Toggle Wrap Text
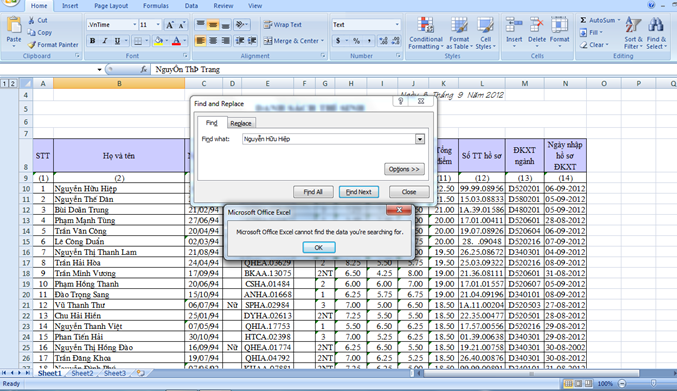Image resolution: width=677 pixels, height=391 pixels. pyautogui.click(x=283, y=25)
